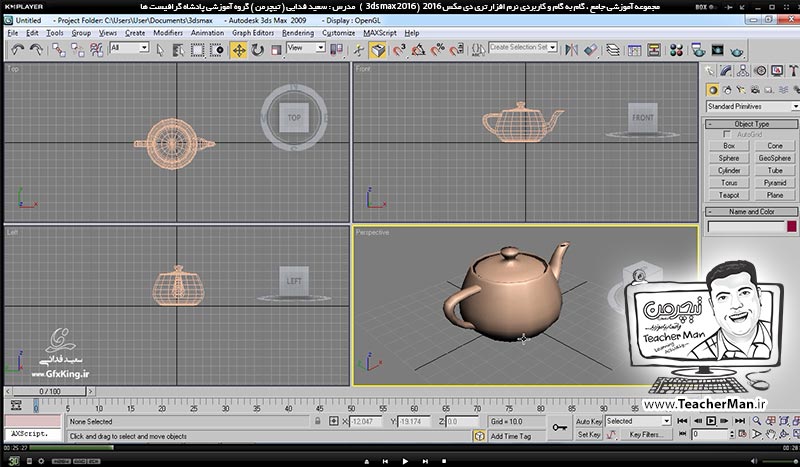Screen dimensions: 800x467
Task: Activate Select and Rotate tool
Action: (258, 50)
